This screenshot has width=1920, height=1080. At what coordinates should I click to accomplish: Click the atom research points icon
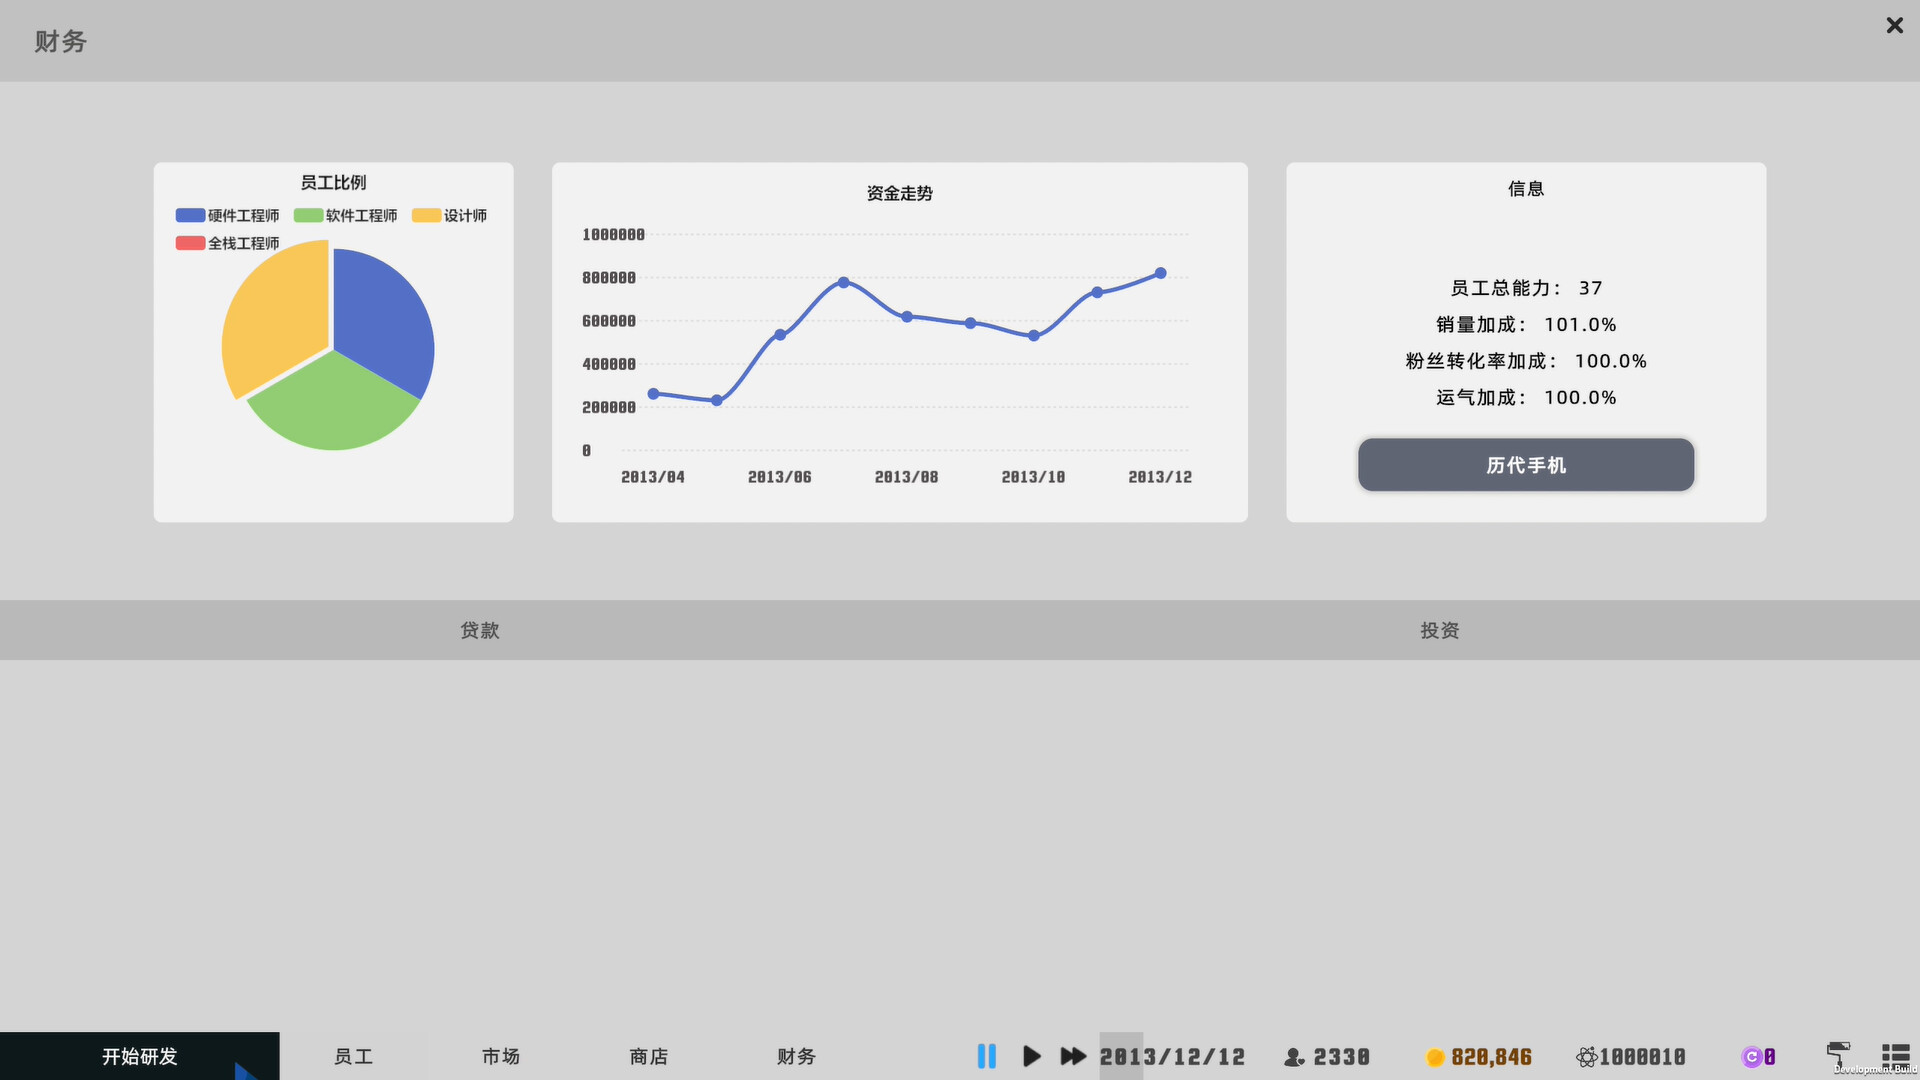pyautogui.click(x=1586, y=1057)
